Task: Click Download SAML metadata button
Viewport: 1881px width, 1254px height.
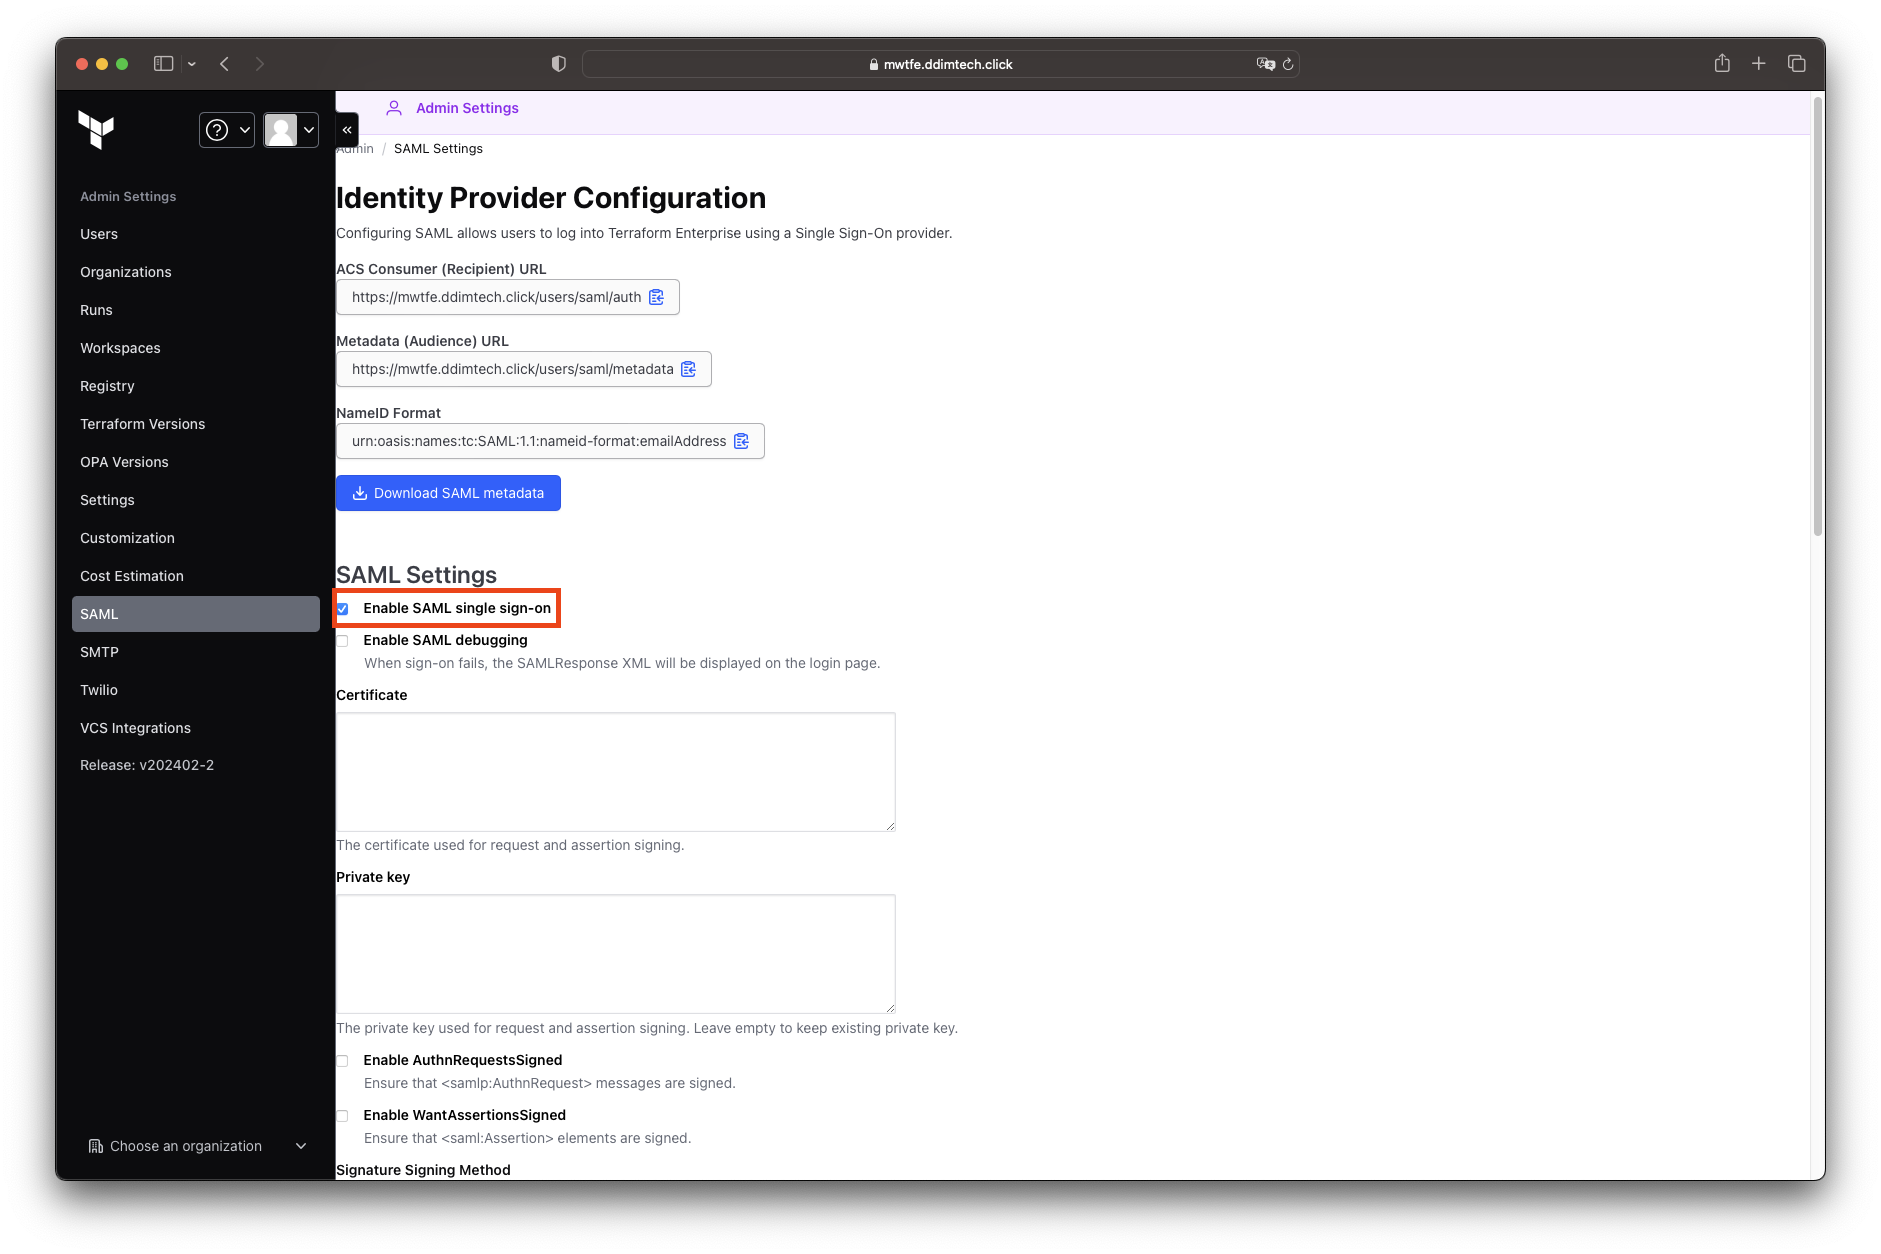Action: coord(448,493)
